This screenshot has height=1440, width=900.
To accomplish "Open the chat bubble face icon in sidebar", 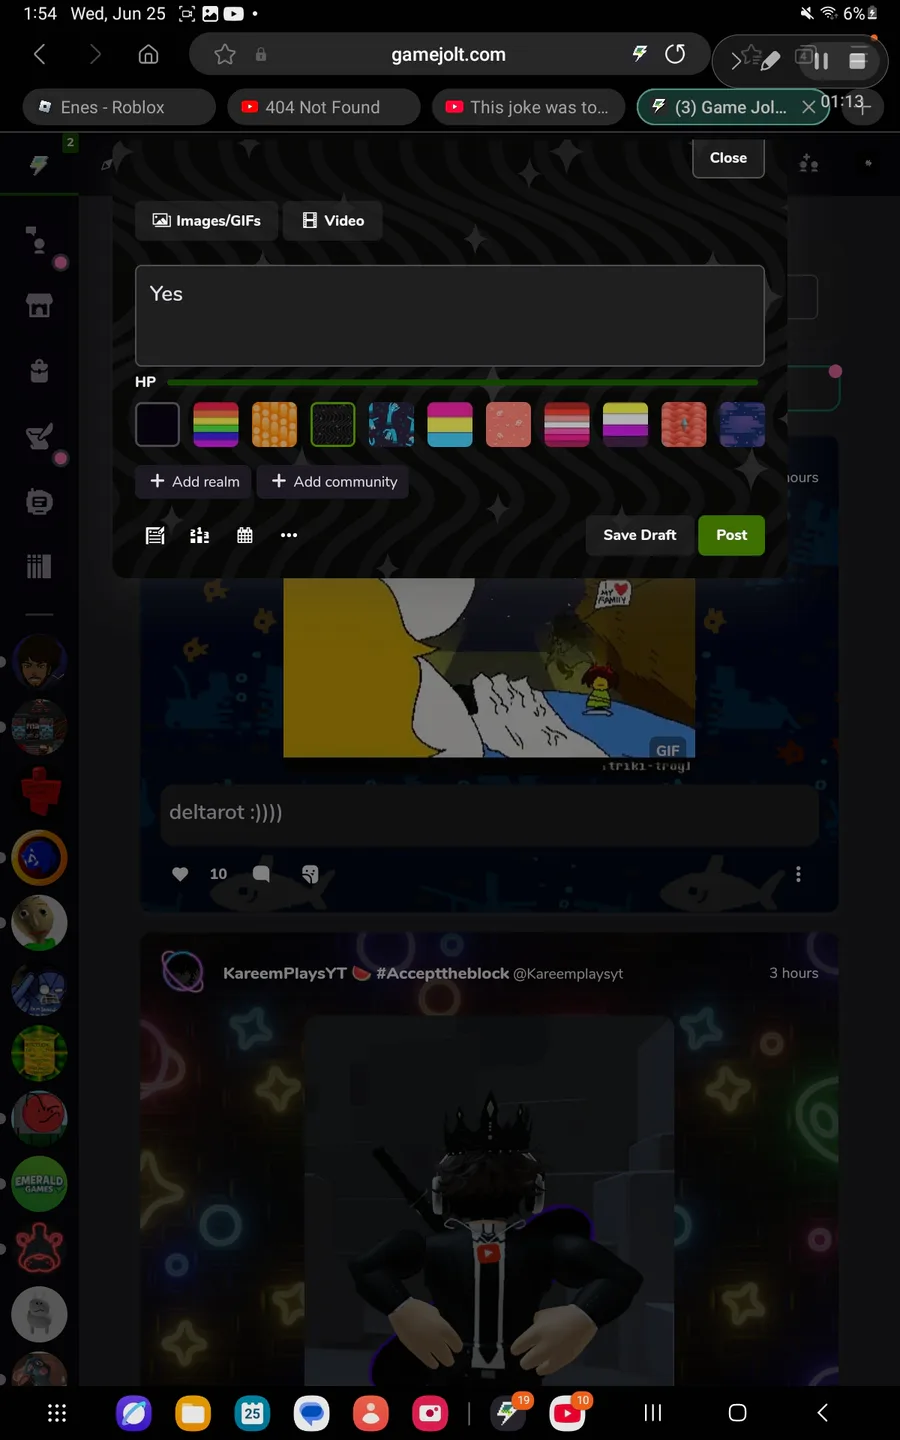I will [39, 502].
